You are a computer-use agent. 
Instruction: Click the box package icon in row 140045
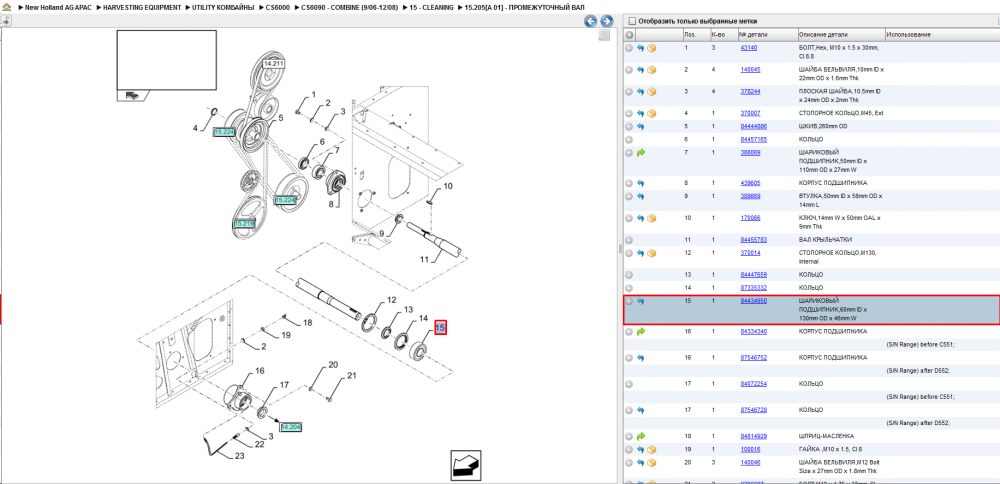651,70
